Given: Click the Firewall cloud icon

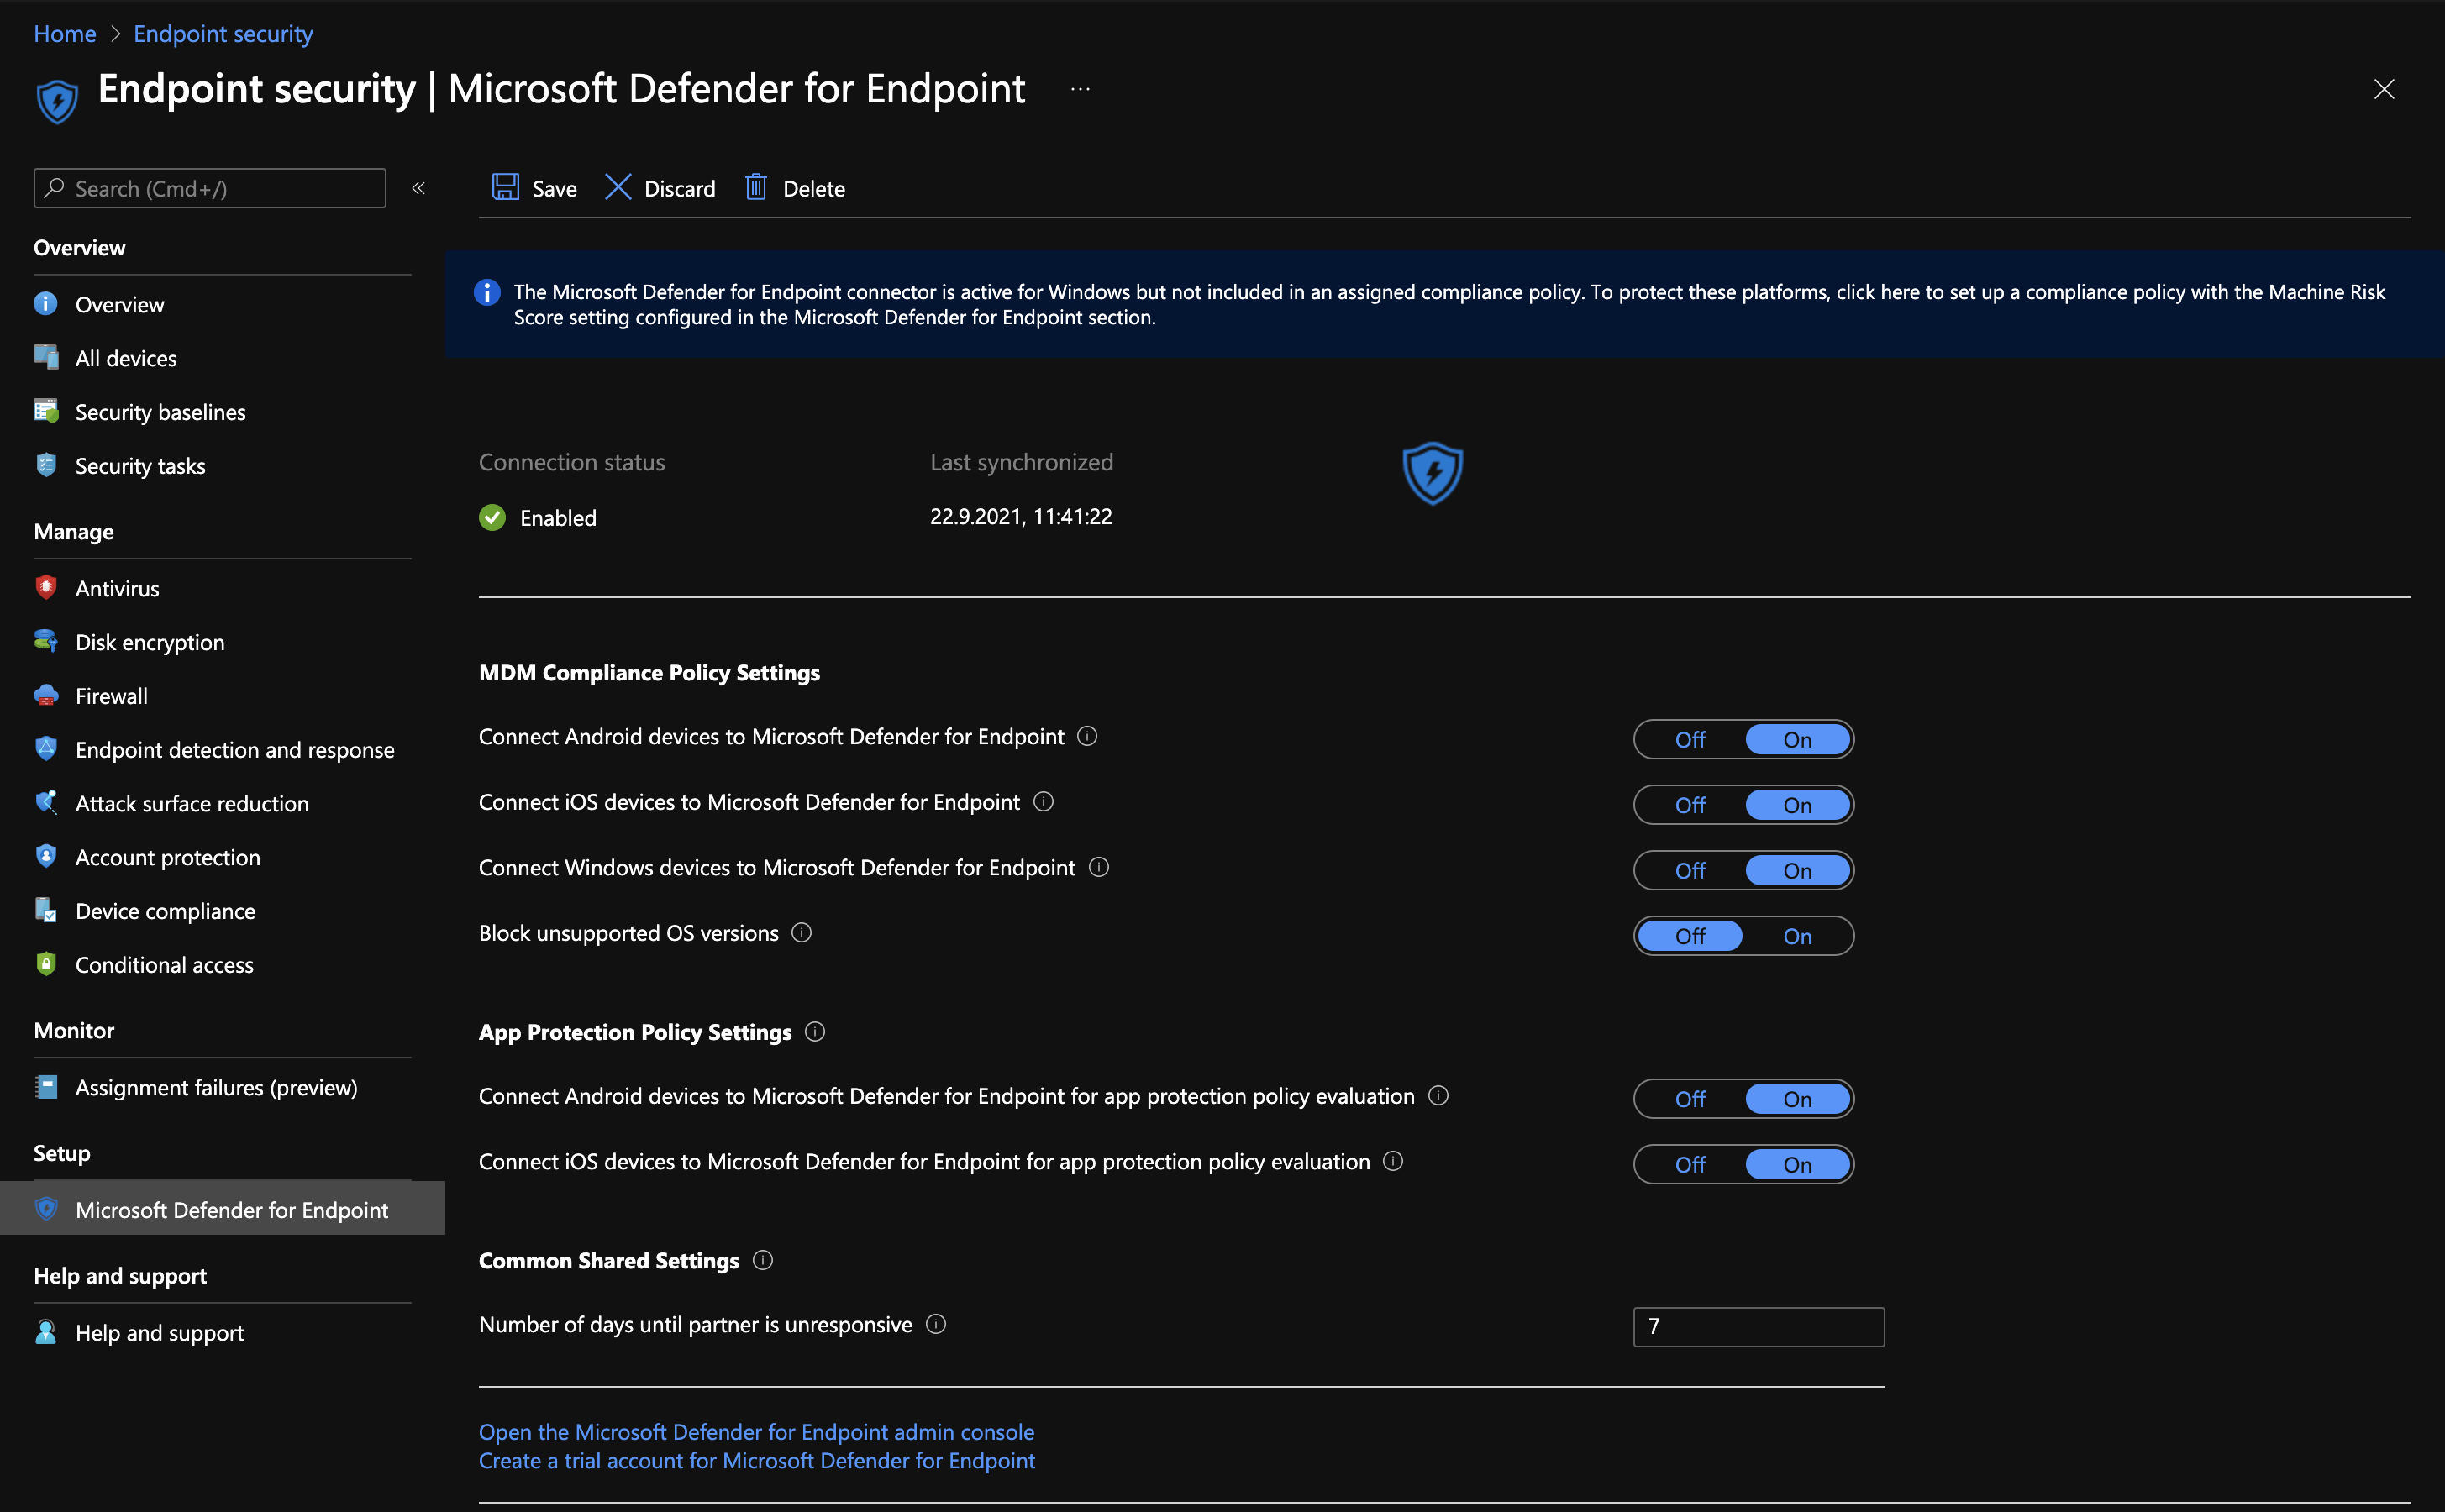Looking at the screenshot, I should point(46,695).
